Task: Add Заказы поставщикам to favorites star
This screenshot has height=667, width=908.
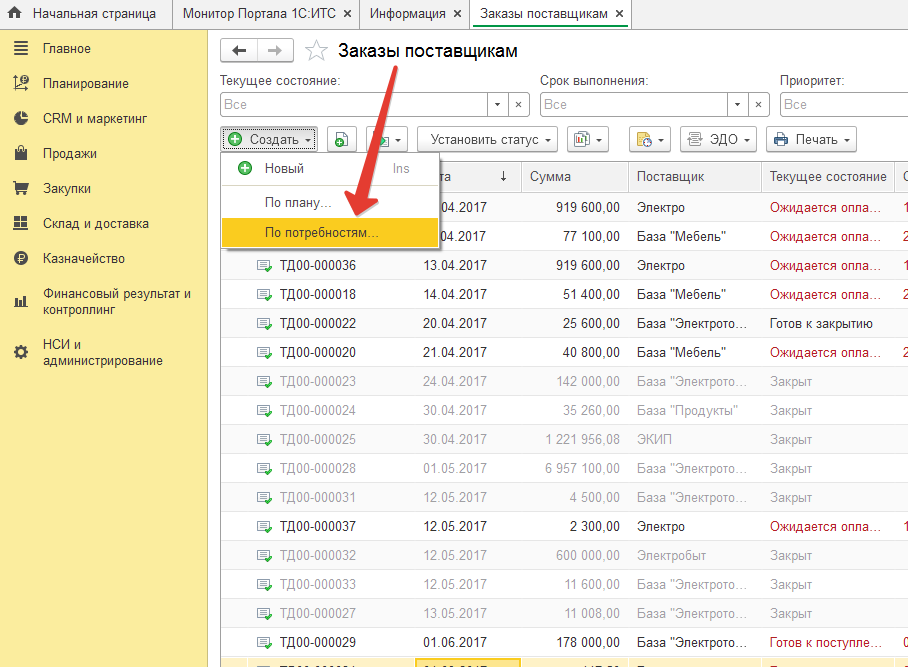Action: pyautogui.click(x=316, y=51)
